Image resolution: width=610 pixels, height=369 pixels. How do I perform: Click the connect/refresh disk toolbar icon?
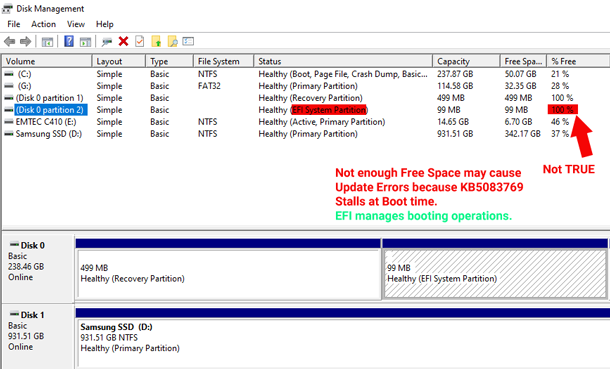[107, 42]
